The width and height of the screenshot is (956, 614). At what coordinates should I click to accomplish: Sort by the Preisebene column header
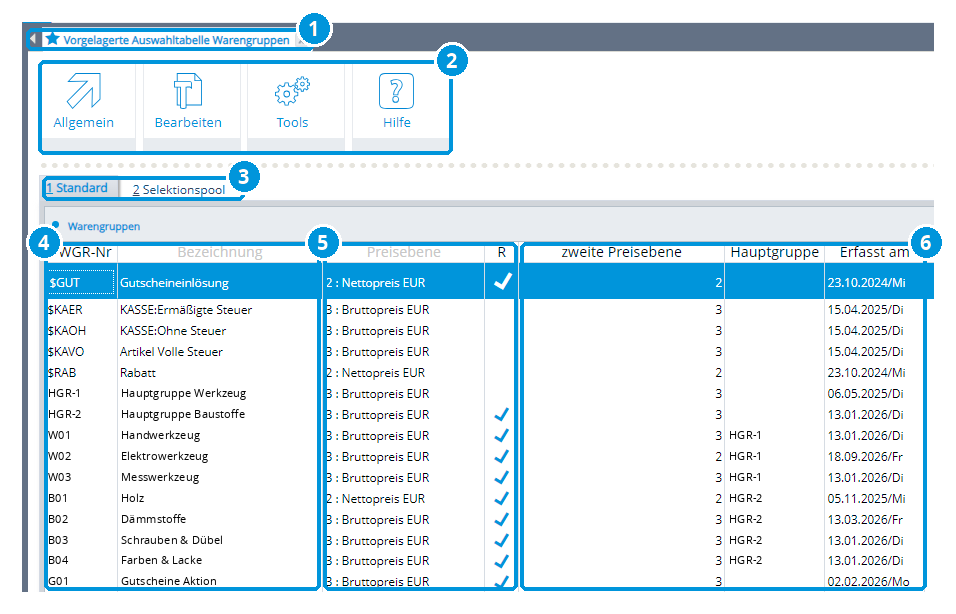point(404,252)
